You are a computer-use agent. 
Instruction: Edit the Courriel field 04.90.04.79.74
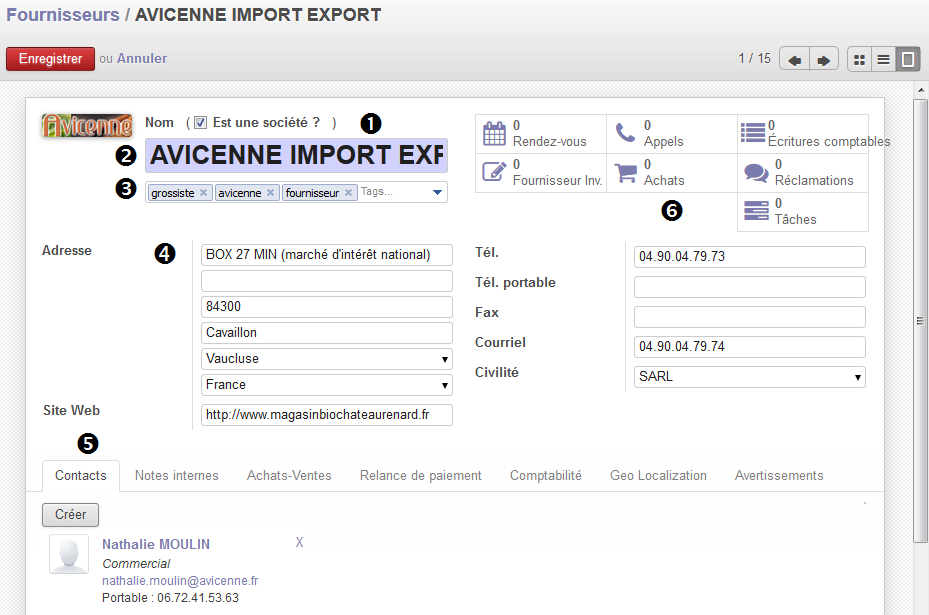tap(749, 347)
